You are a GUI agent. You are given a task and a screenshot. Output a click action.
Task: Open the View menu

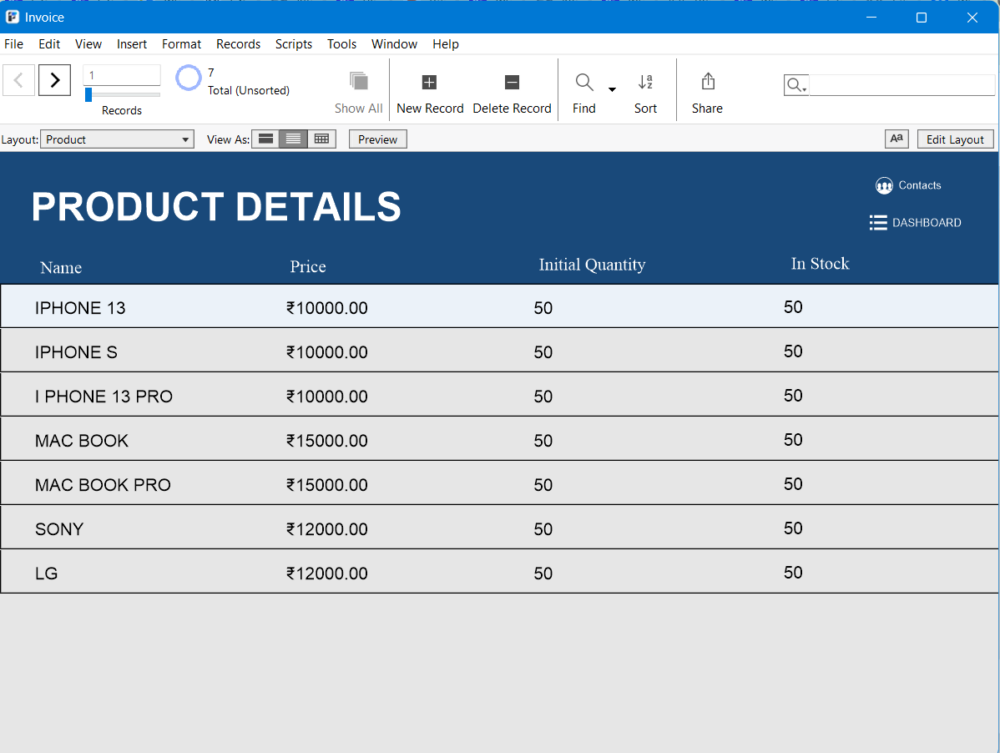(88, 44)
